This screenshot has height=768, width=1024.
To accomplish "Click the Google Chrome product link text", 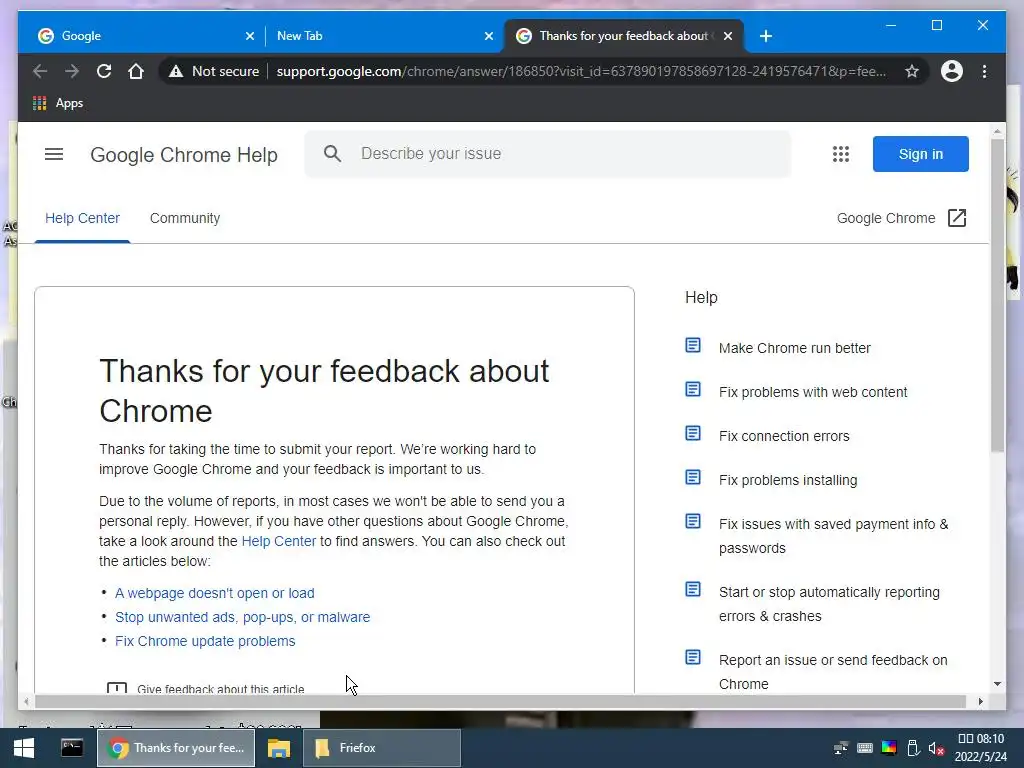I will [x=886, y=218].
